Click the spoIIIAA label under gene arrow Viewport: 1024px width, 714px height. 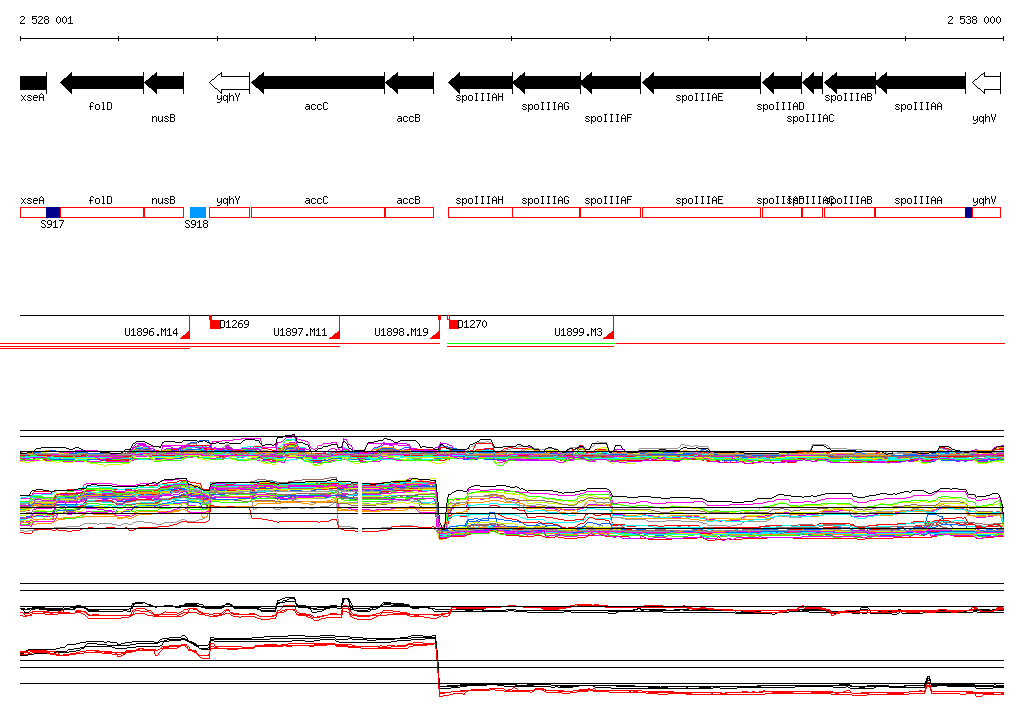[x=918, y=106]
